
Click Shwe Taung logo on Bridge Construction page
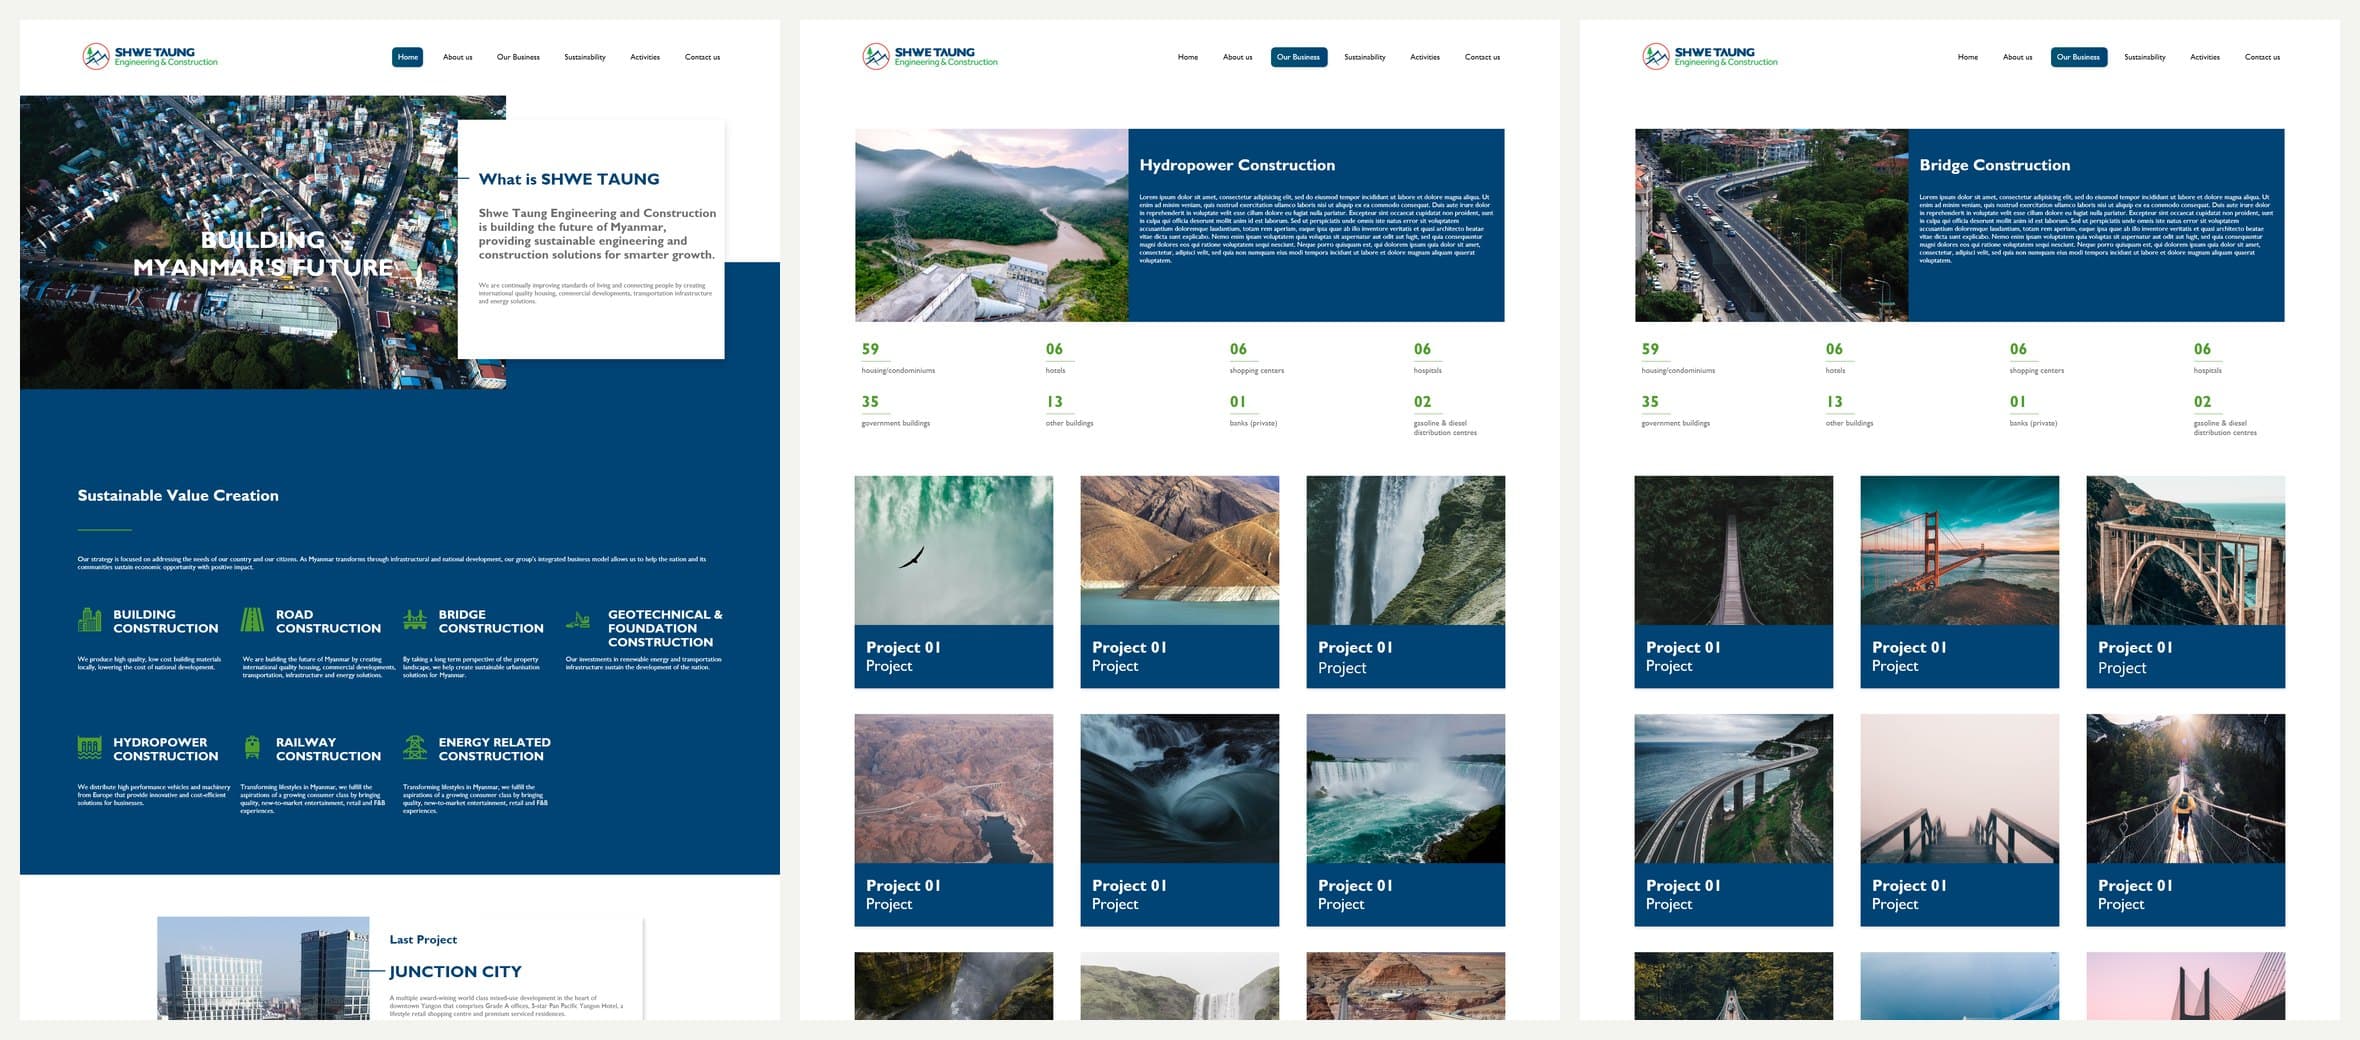[x=1710, y=56]
